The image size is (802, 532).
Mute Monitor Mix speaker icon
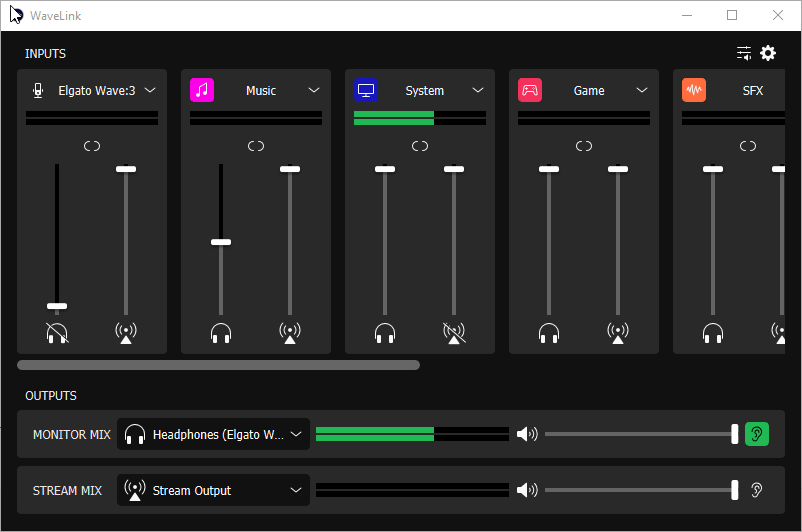click(527, 434)
